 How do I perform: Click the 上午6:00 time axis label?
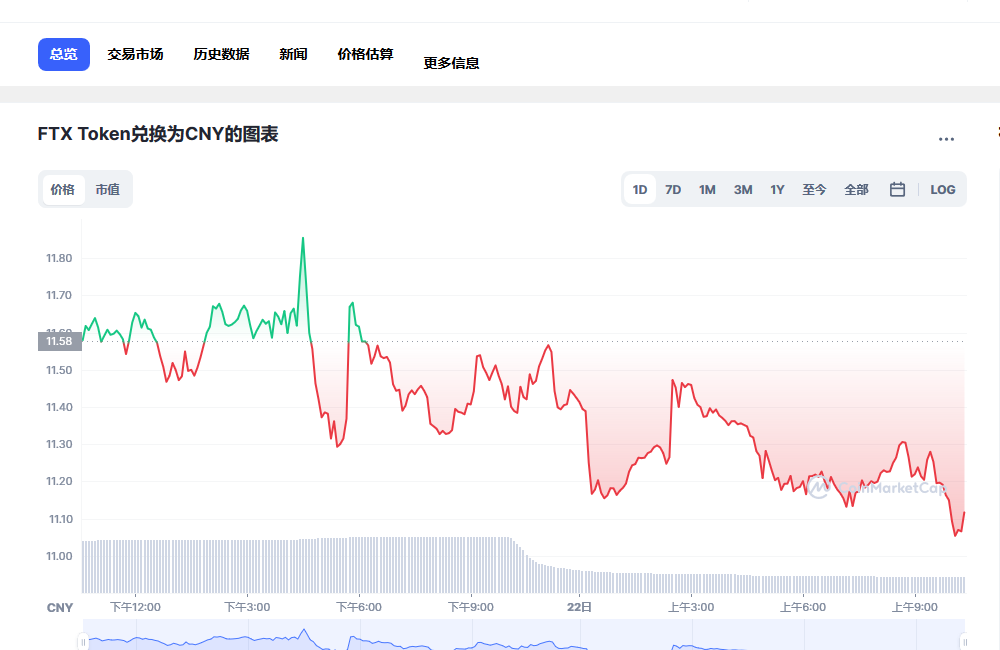(803, 607)
